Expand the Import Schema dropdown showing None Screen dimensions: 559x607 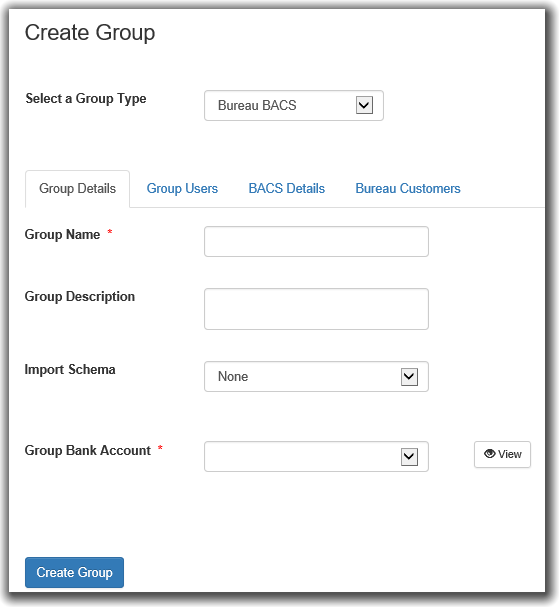click(316, 377)
